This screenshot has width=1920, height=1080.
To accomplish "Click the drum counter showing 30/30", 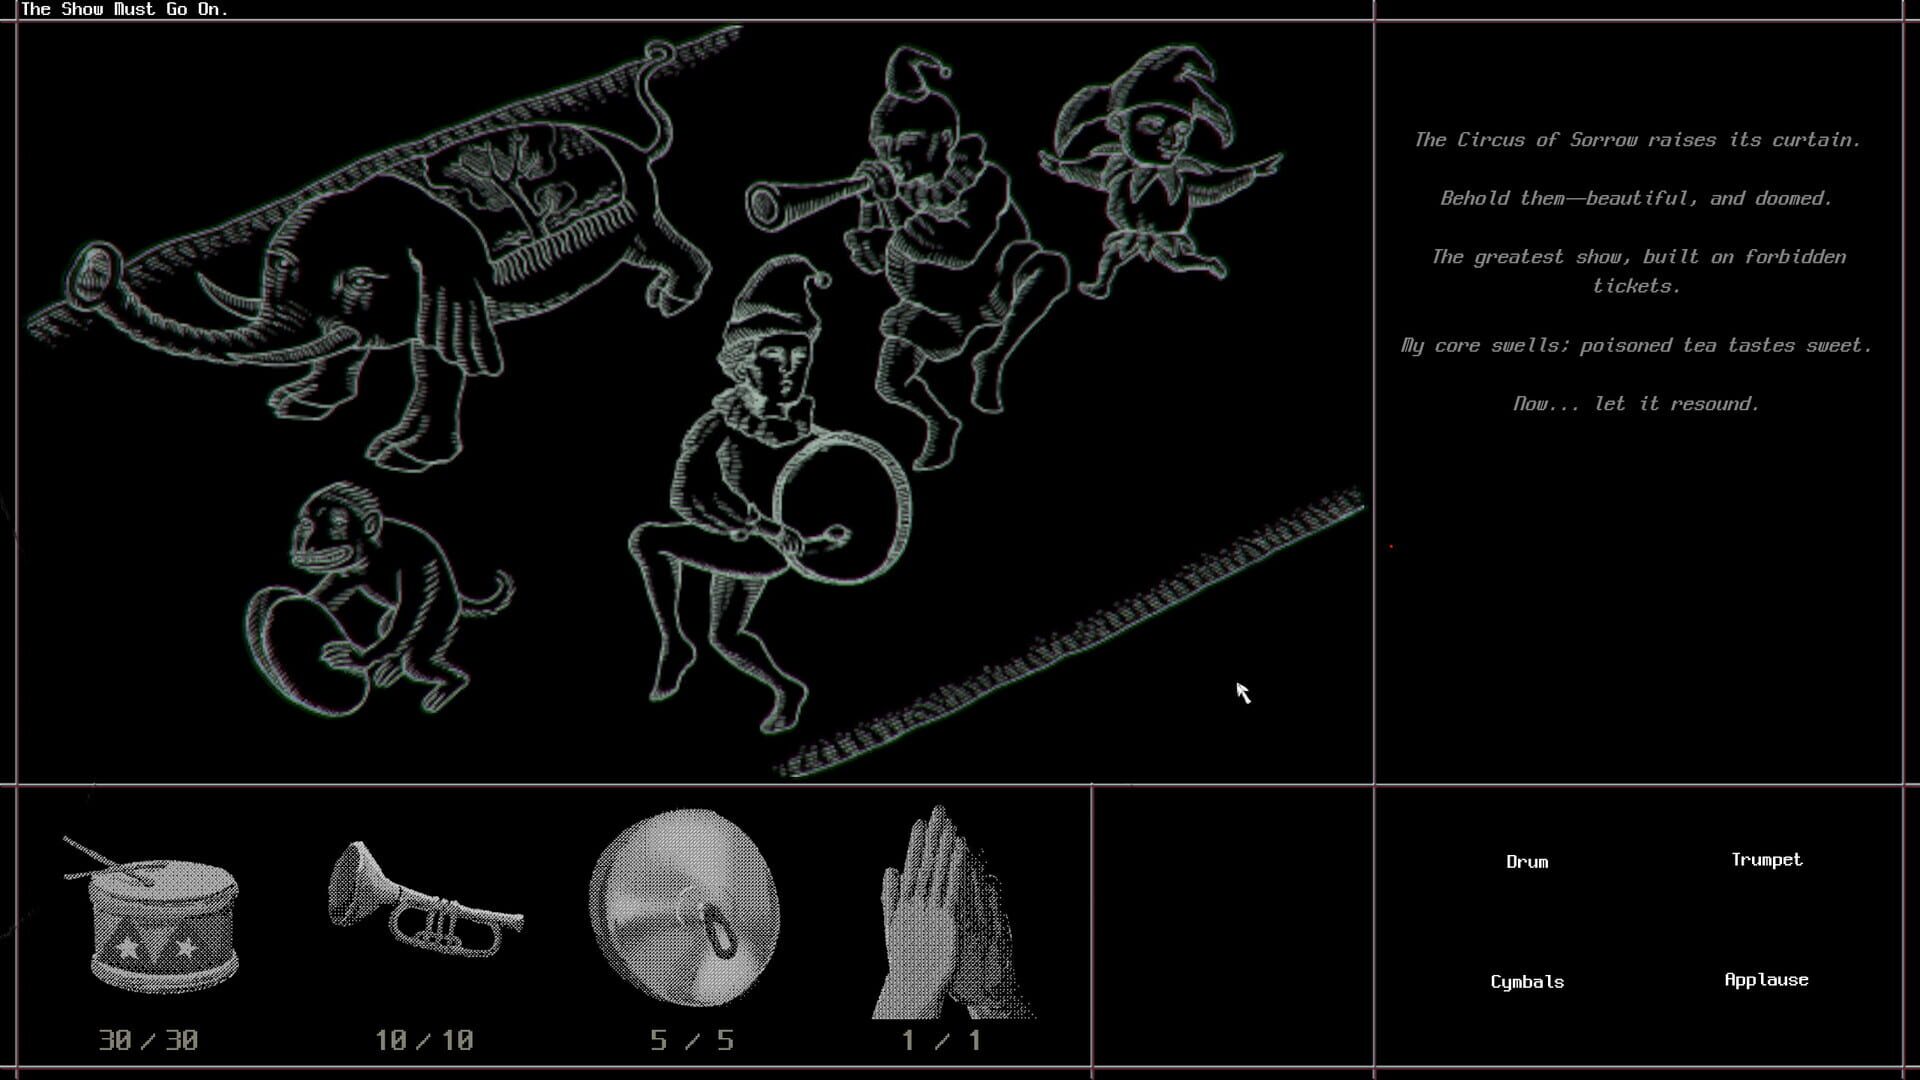I will pos(148,1040).
